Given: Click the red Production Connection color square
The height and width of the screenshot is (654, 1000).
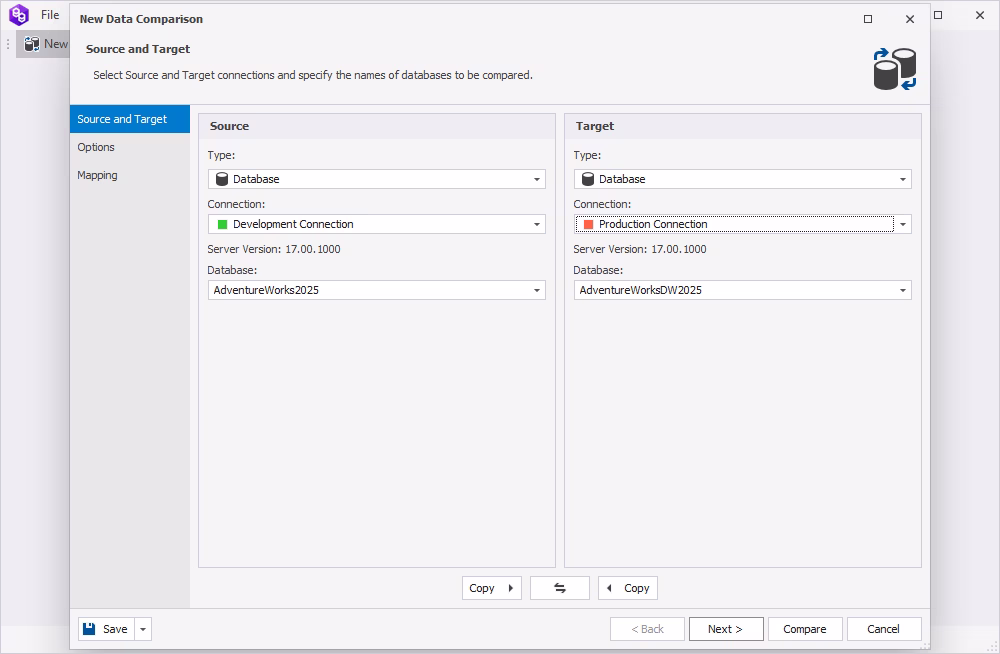Looking at the screenshot, I should click(589, 225).
